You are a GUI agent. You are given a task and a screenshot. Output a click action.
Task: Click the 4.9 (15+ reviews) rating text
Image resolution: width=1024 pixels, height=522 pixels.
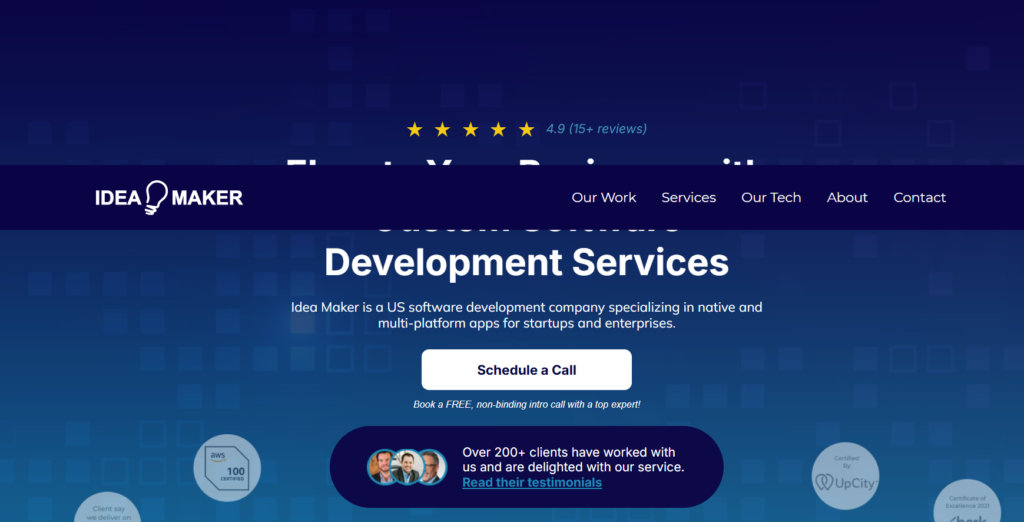(596, 129)
